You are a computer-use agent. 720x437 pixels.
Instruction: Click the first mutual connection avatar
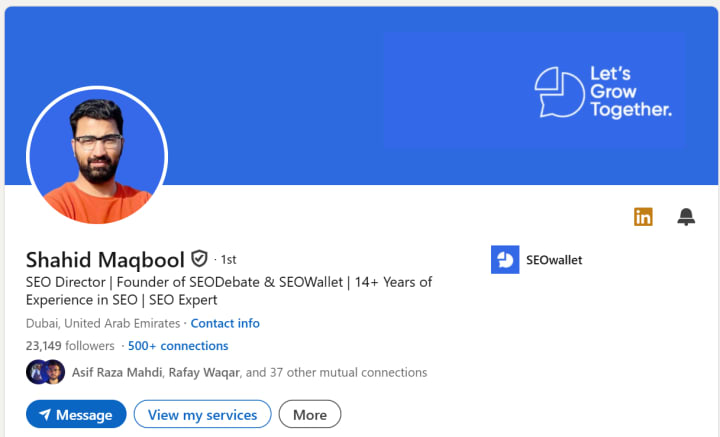pos(36,372)
